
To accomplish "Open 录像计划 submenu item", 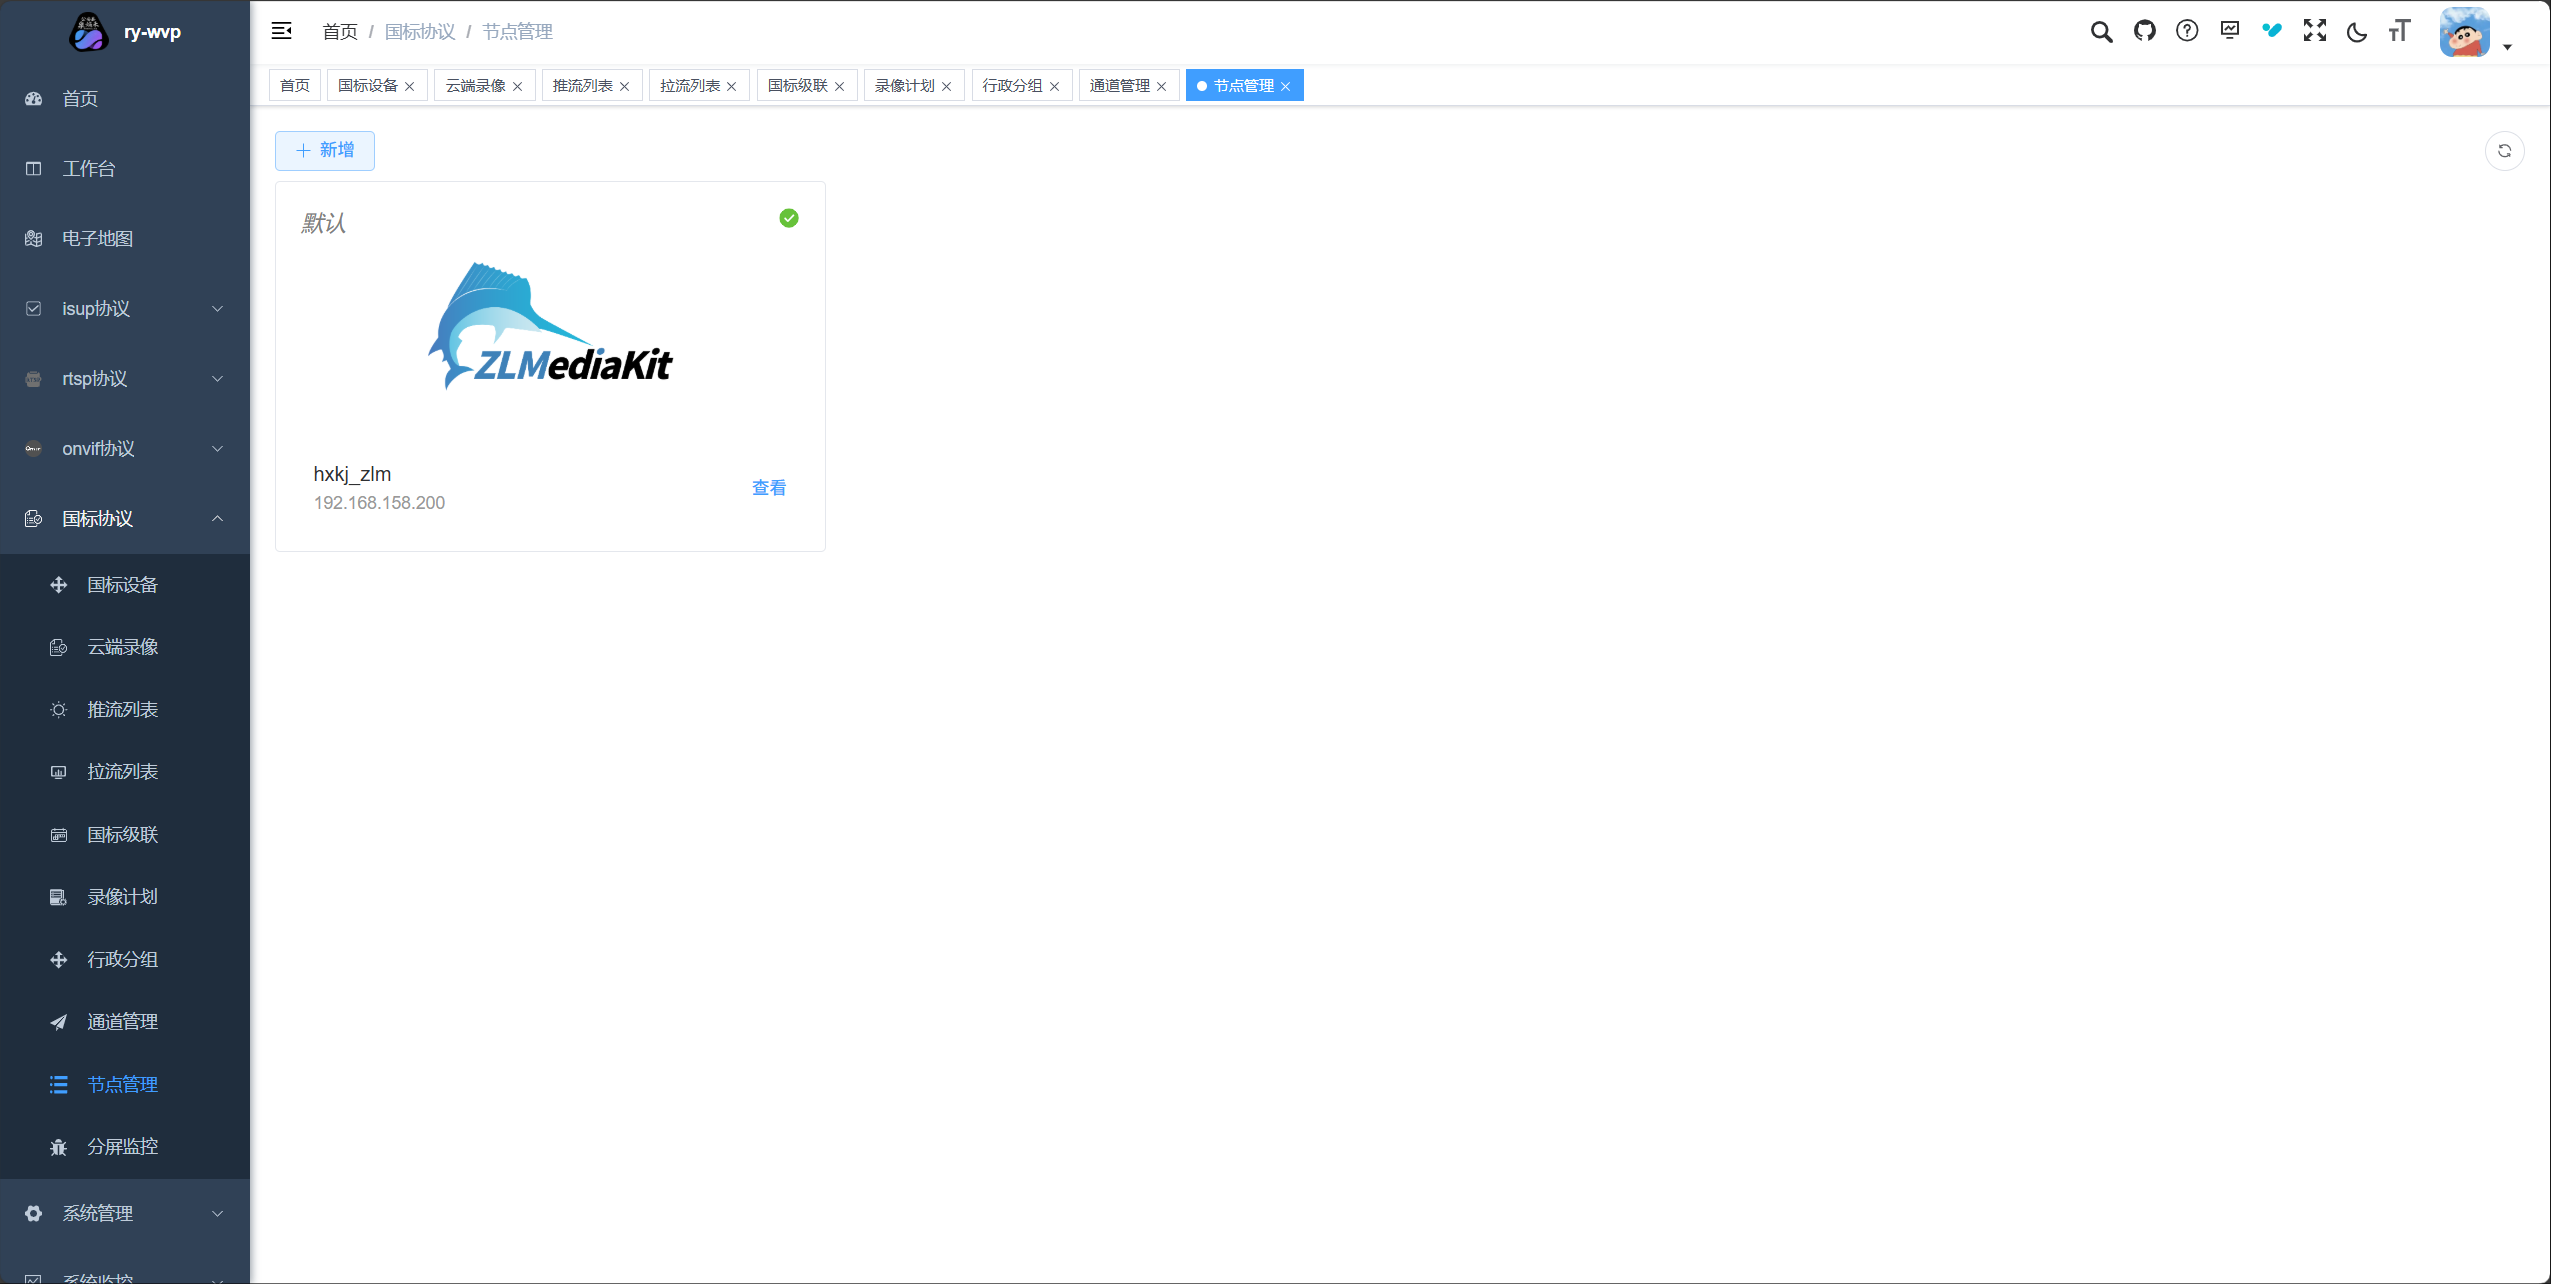I will (x=125, y=897).
